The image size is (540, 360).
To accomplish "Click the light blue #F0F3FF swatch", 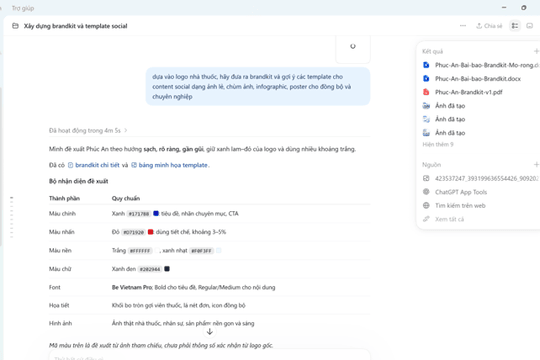I will click(218, 250).
